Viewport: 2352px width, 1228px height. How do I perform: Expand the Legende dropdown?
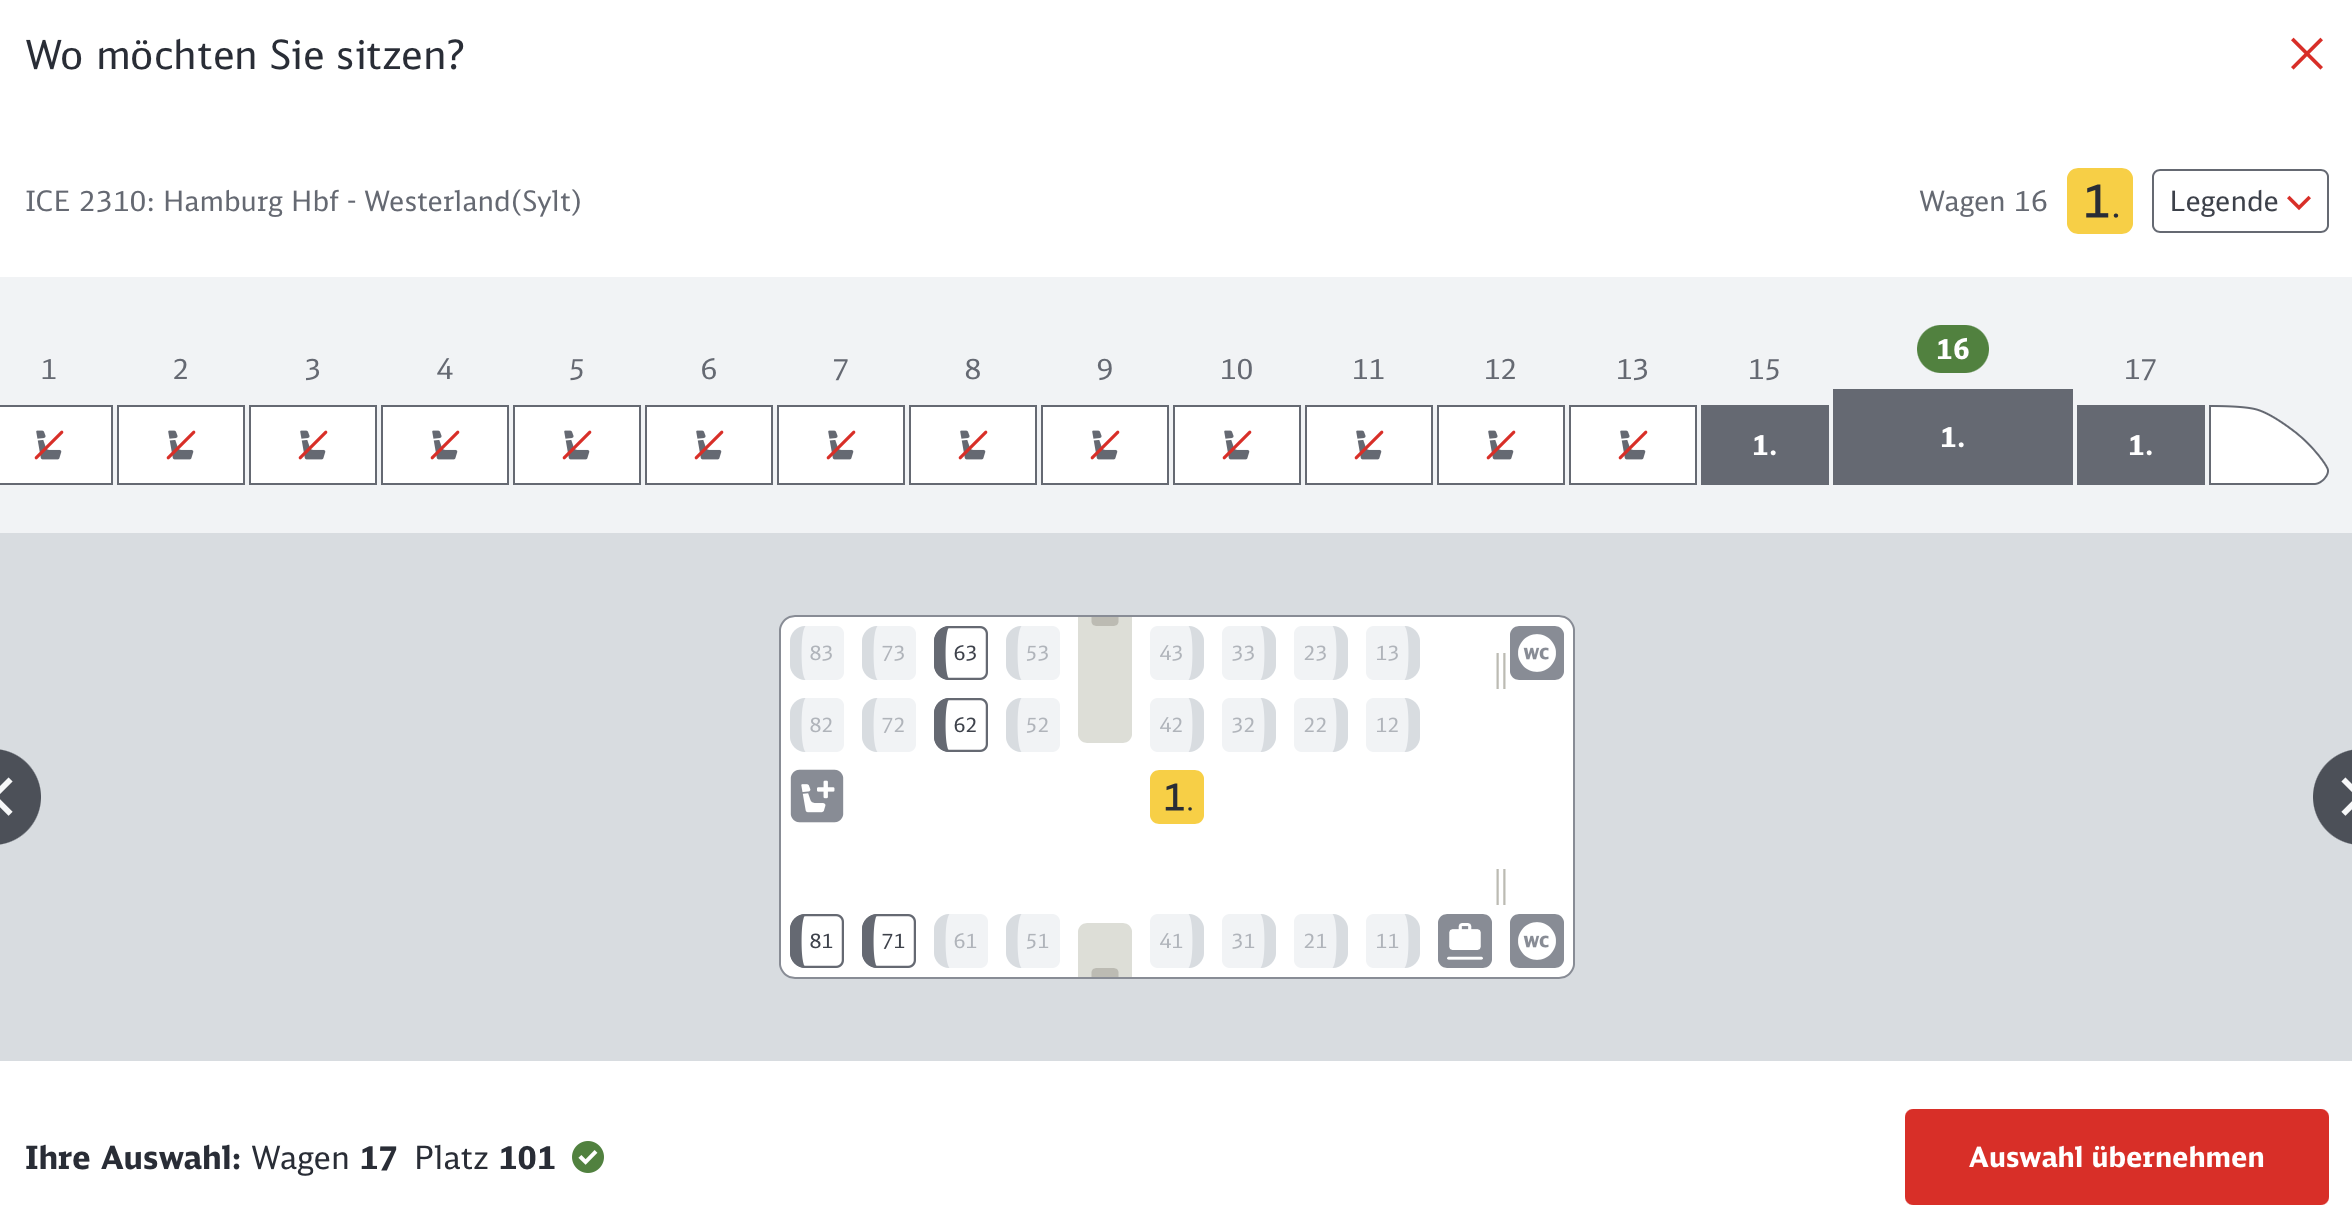(2239, 201)
